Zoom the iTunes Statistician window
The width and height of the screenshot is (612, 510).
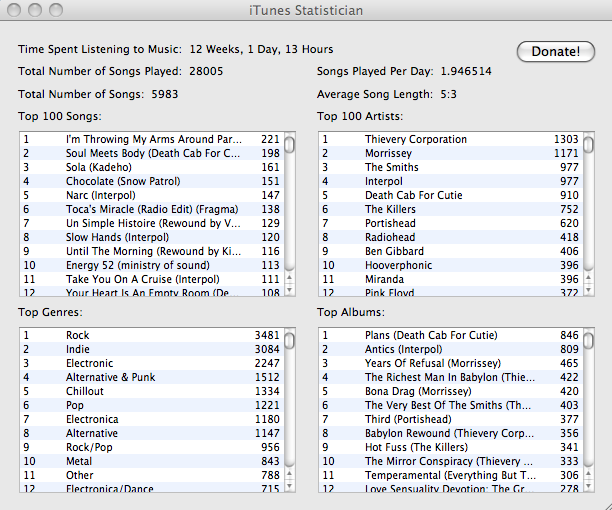(56, 10)
